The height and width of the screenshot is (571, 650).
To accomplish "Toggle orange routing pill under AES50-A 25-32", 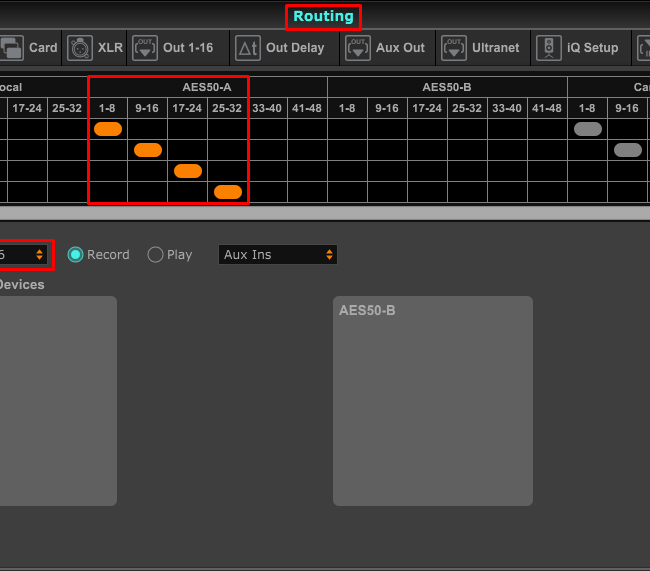I will coord(228,192).
